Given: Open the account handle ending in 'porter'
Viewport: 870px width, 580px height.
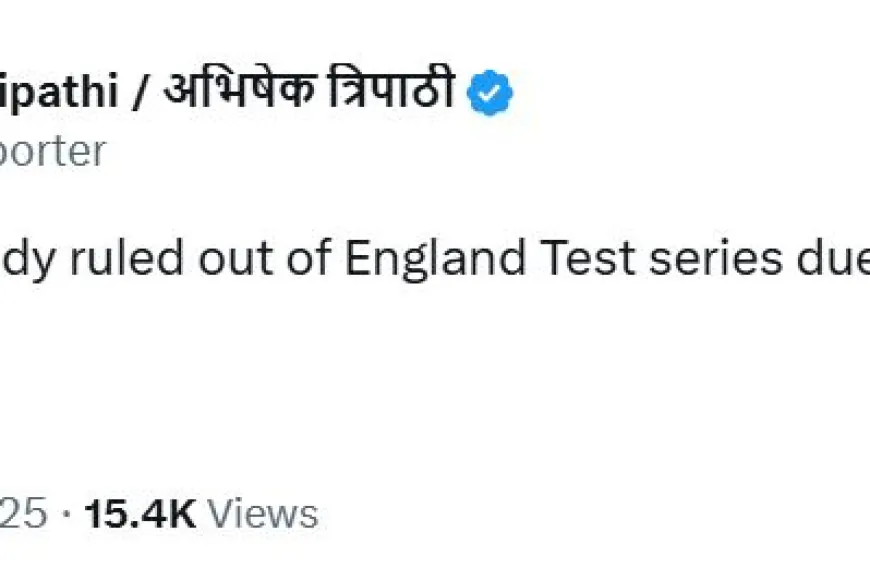Looking at the screenshot, I should (53, 152).
